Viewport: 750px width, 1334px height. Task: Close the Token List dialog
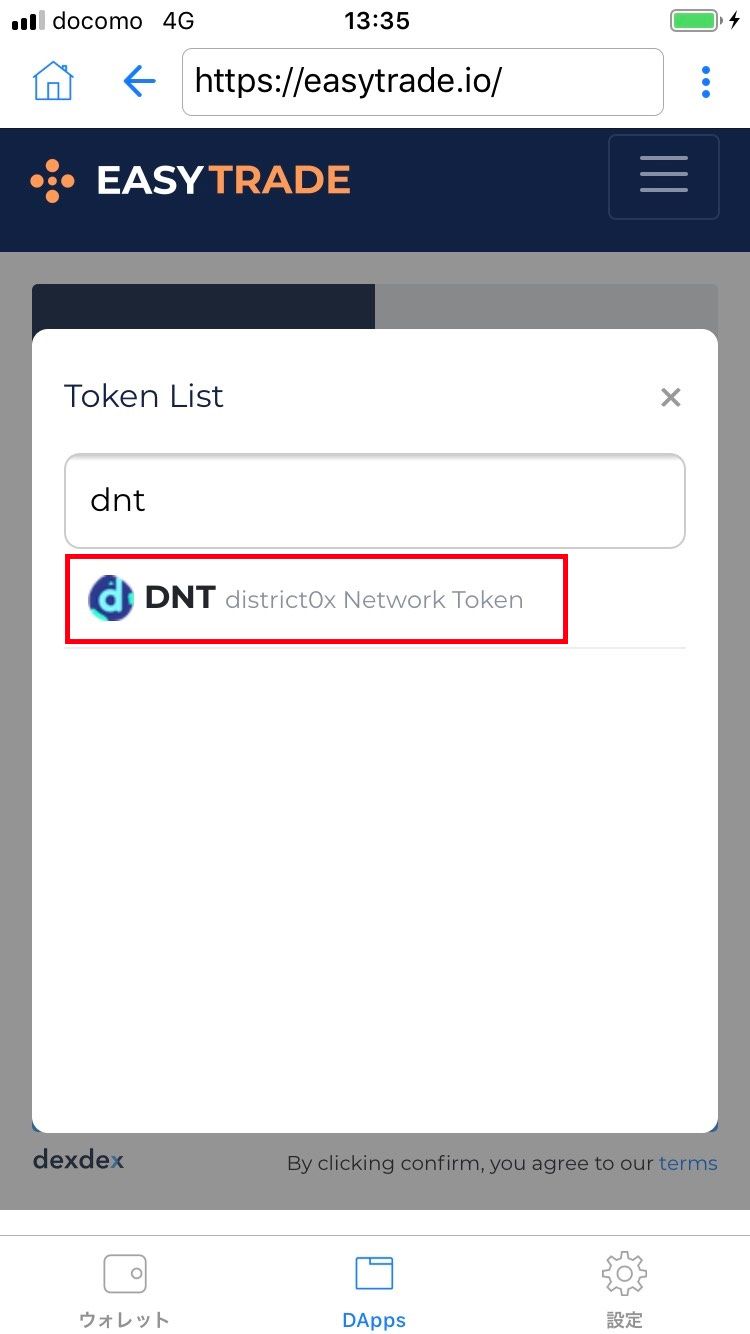(670, 397)
